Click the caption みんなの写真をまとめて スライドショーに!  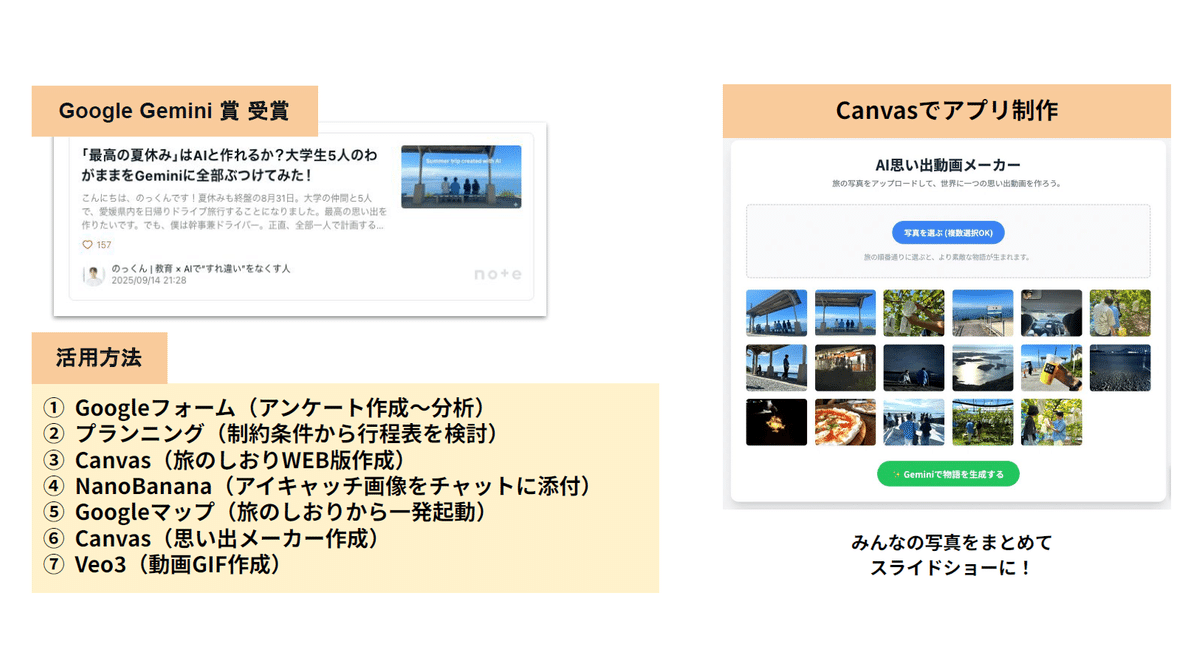tap(951, 555)
